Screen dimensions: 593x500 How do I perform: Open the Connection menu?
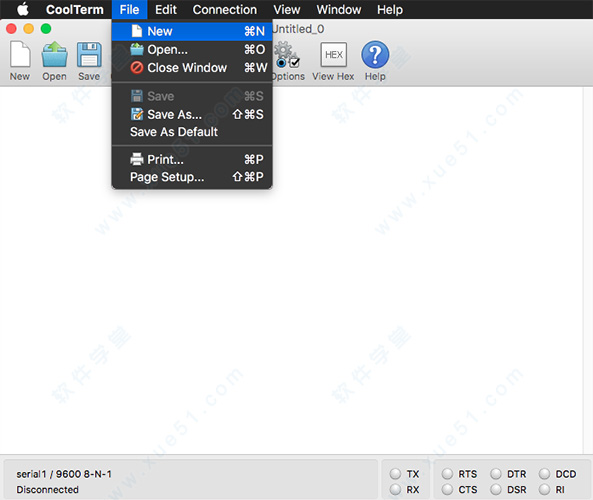point(225,9)
